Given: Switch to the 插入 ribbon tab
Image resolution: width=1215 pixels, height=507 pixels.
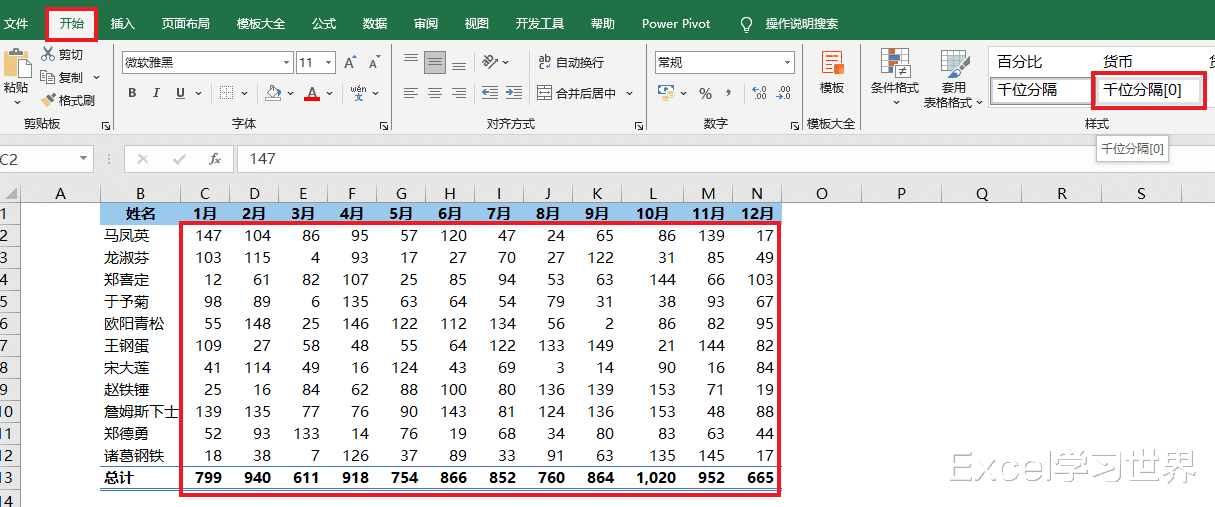Looking at the screenshot, I should pyautogui.click(x=123, y=23).
